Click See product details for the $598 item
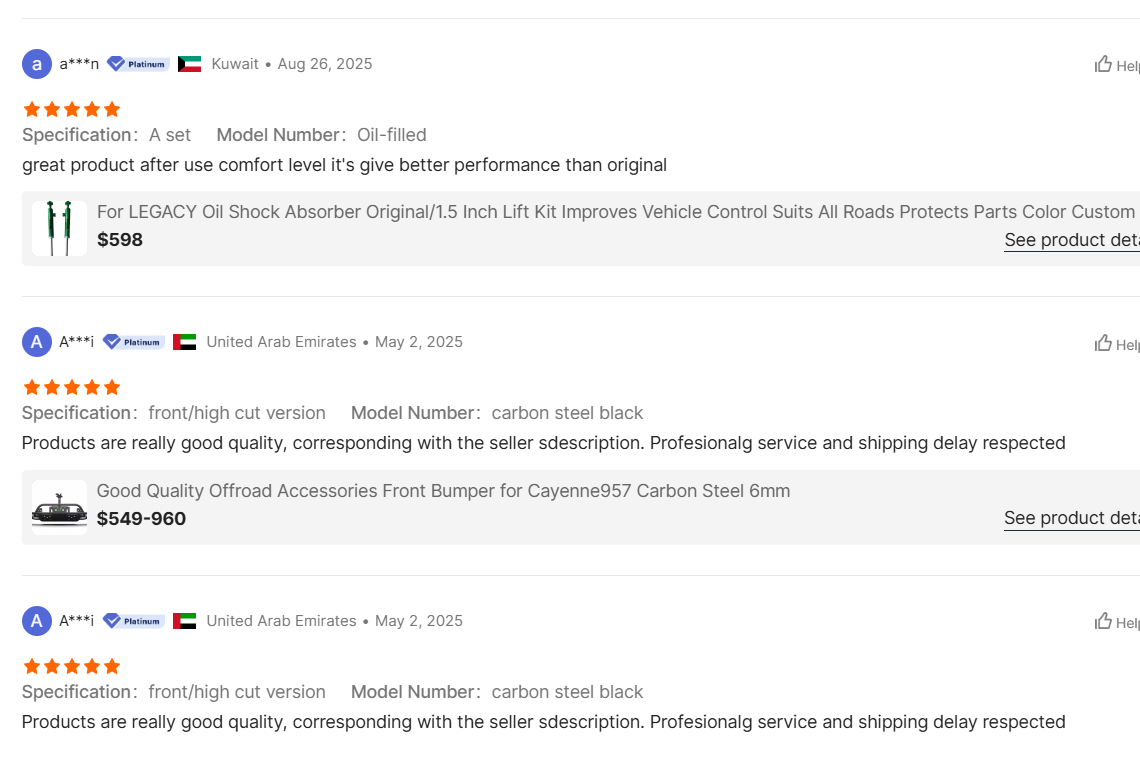The height and width of the screenshot is (758, 1140). point(1070,240)
